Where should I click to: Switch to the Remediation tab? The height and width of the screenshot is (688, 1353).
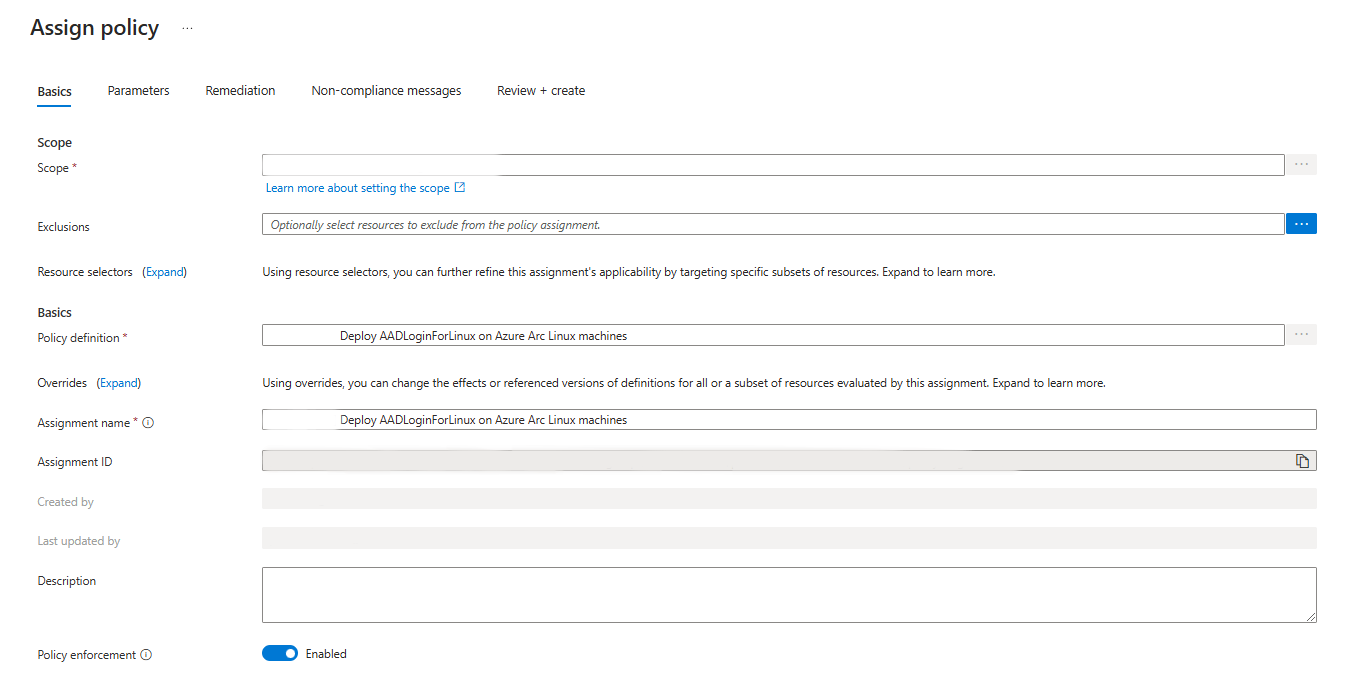(240, 91)
